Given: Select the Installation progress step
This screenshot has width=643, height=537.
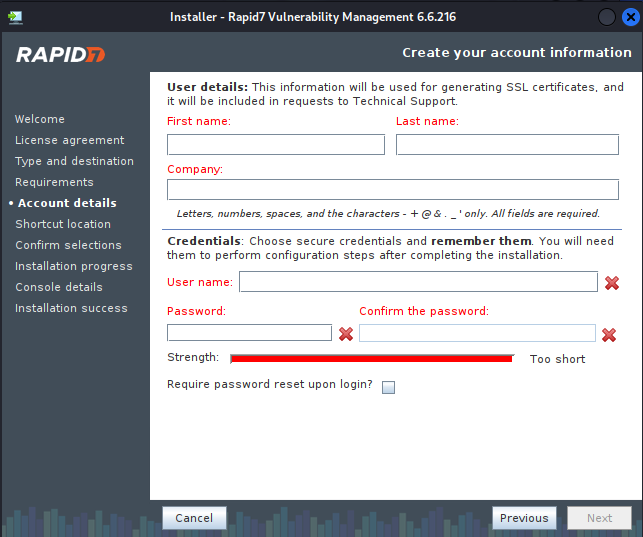Looking at the screenshot, I should coord(73,266).
